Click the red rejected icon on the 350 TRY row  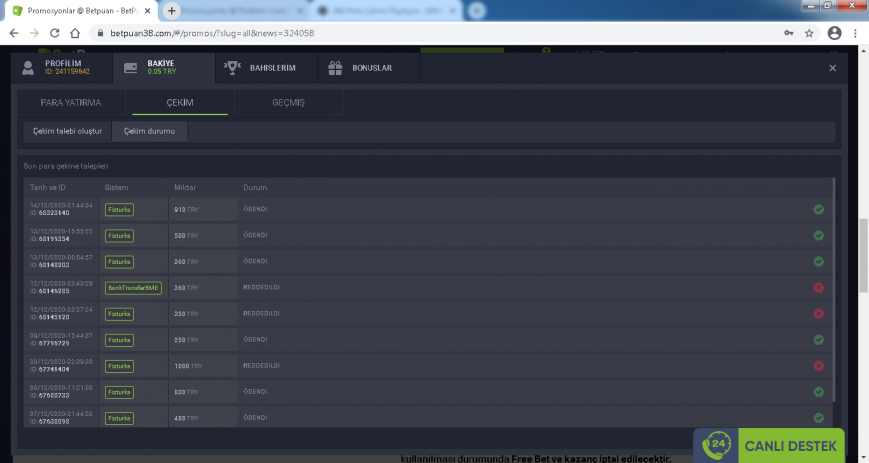[819, 314]
